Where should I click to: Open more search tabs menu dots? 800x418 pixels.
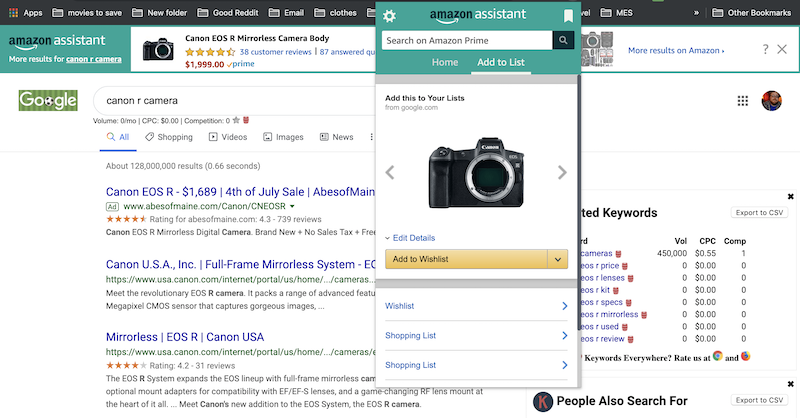371,137
